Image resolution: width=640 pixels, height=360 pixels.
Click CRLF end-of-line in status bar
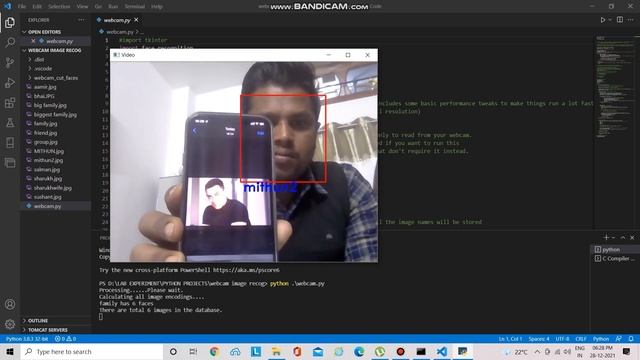point(581,339)
